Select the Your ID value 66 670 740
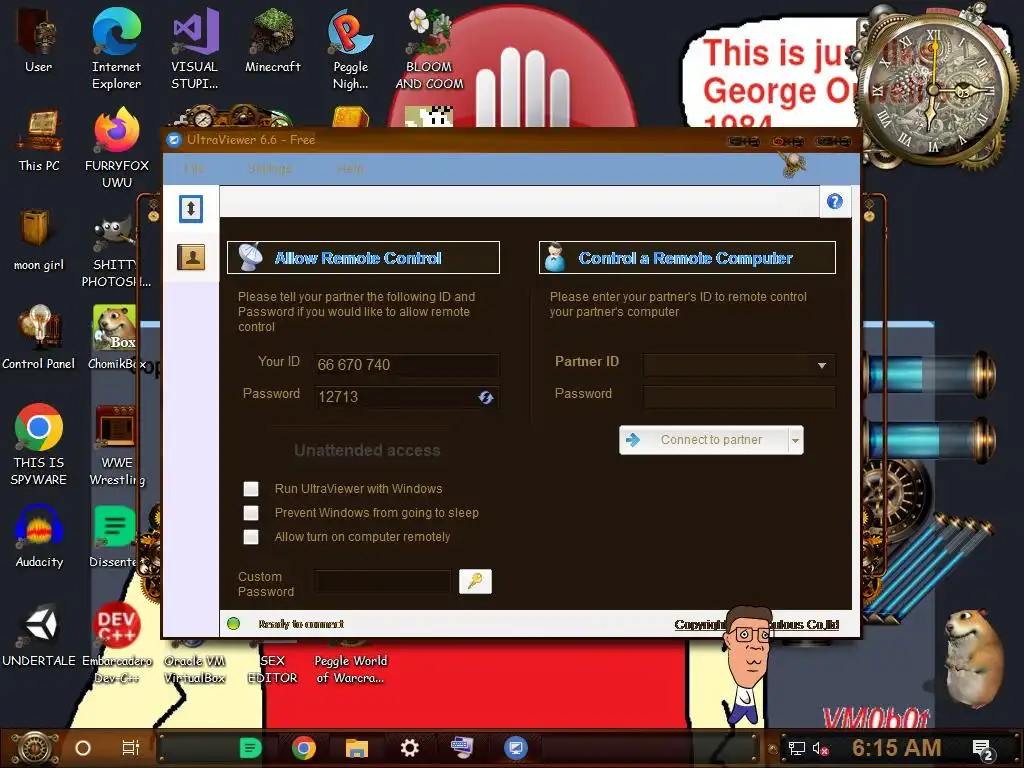This screenshot has width=1024, height=768. tap(353, 364)
